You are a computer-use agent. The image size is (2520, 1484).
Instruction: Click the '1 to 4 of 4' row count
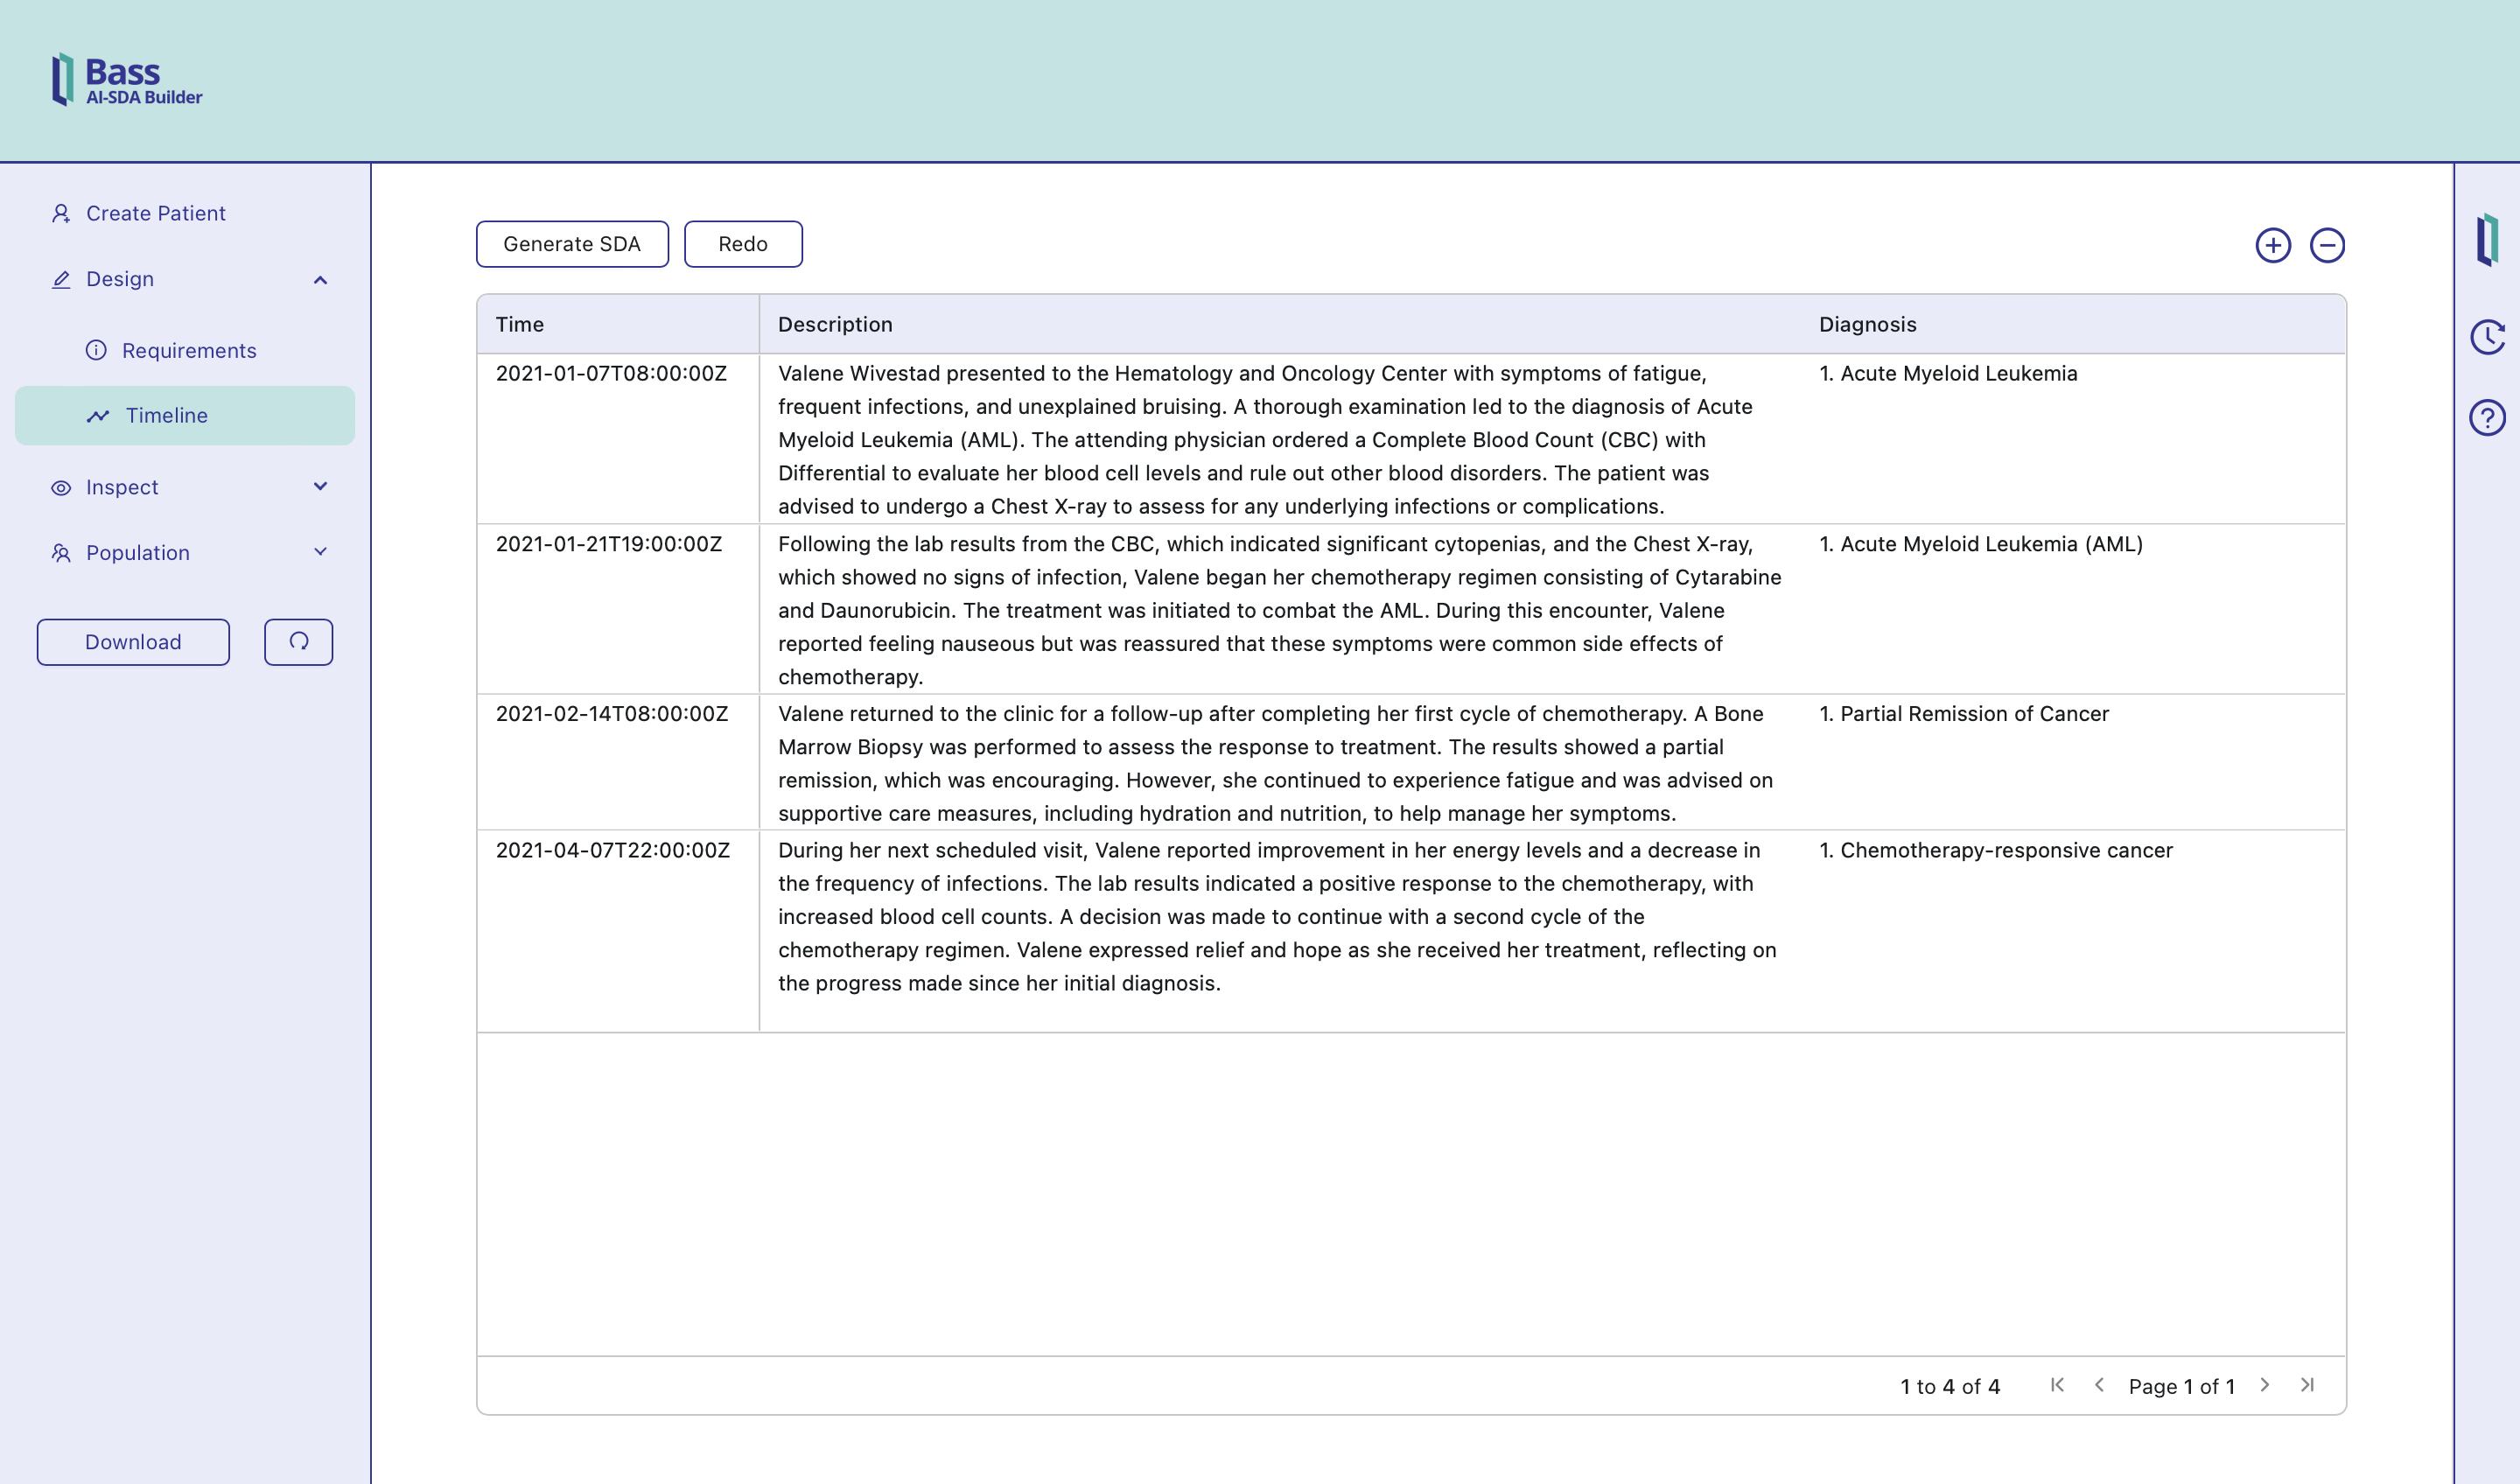coord(1950,1386)
